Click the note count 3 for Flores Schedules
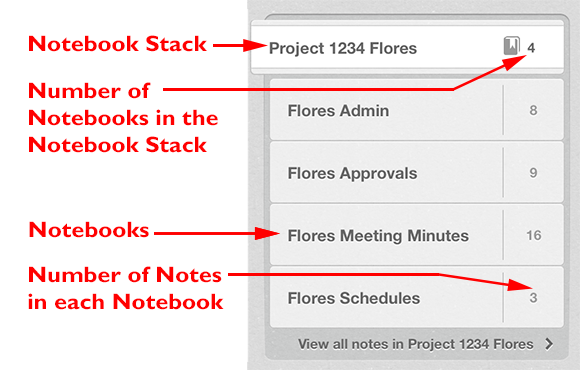This screenshot has width=580, height=370. pyautogui.click(x=533, y=298)
